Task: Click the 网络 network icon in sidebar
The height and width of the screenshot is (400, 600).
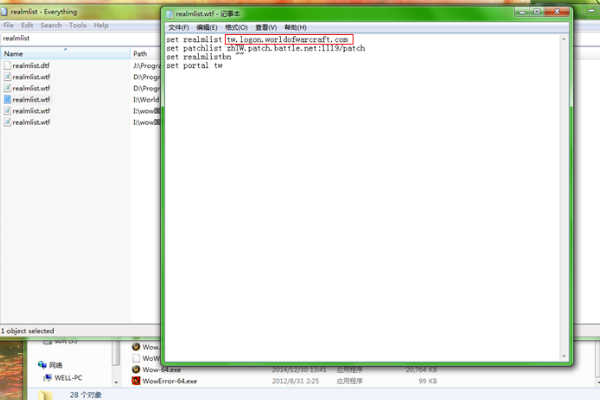Action: (x=42, y=365)
